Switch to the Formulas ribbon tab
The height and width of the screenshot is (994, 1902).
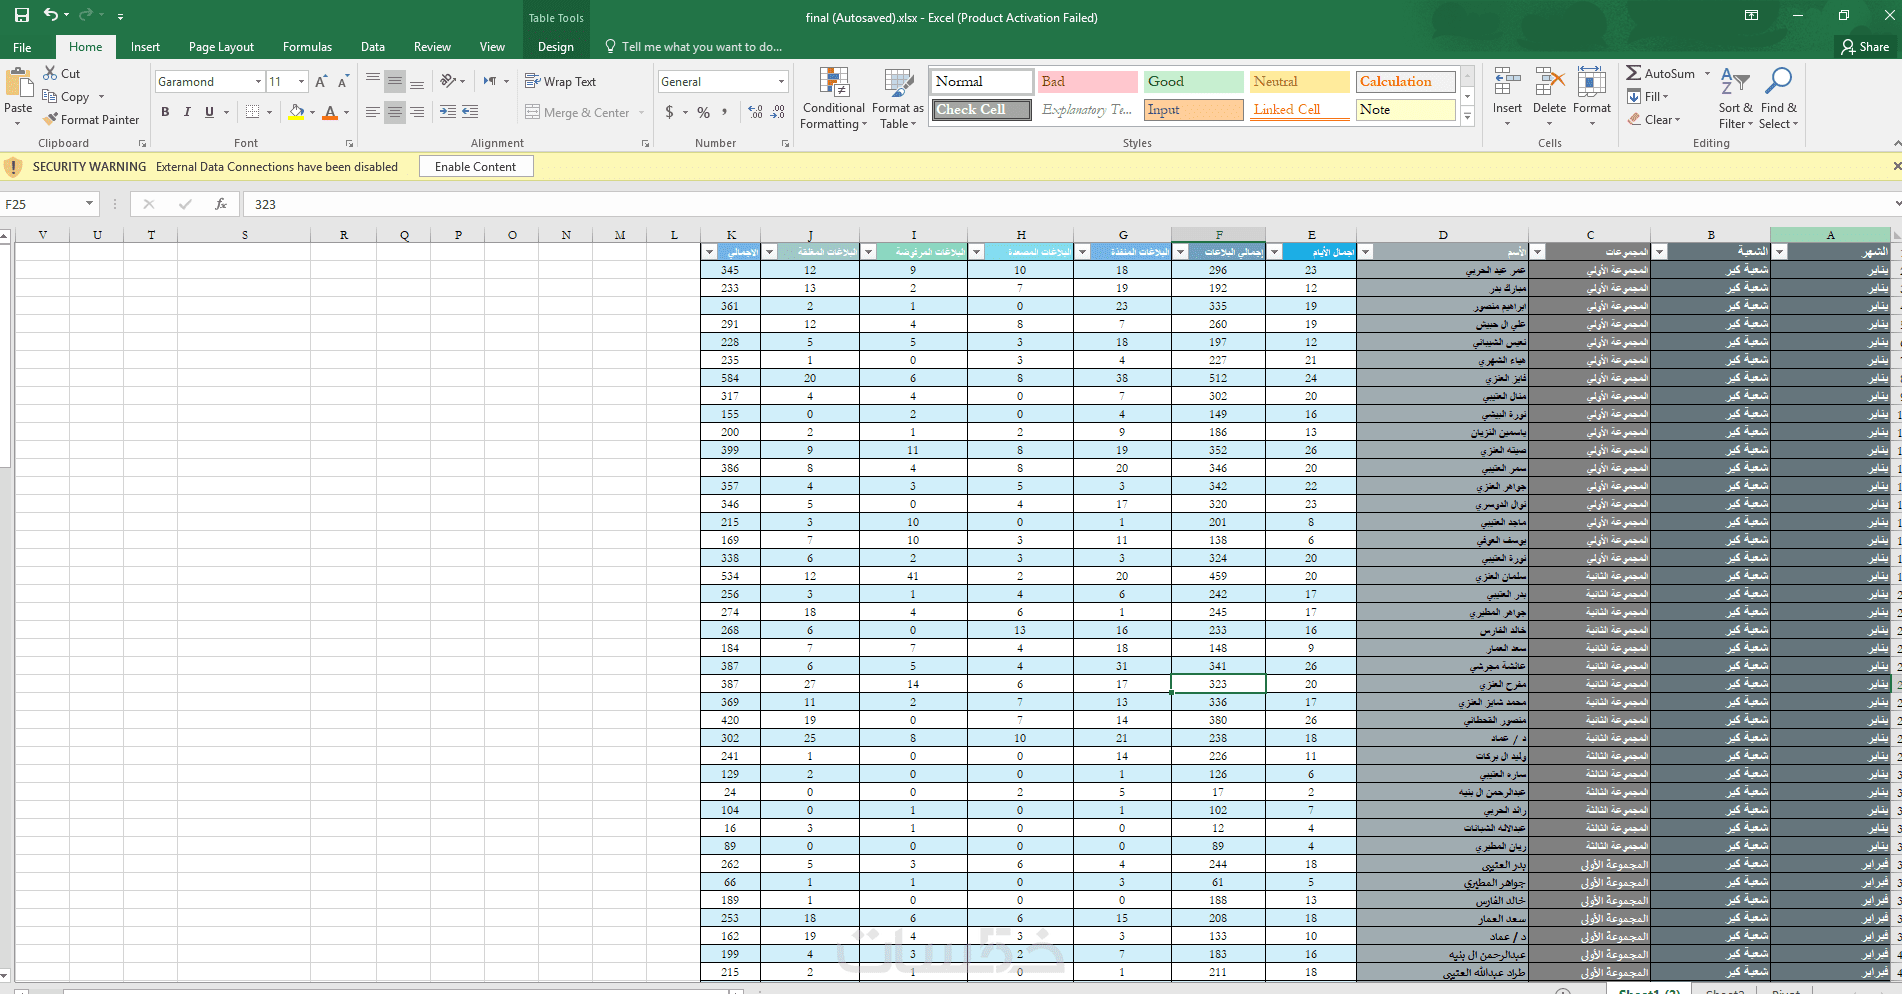(307, 47)
